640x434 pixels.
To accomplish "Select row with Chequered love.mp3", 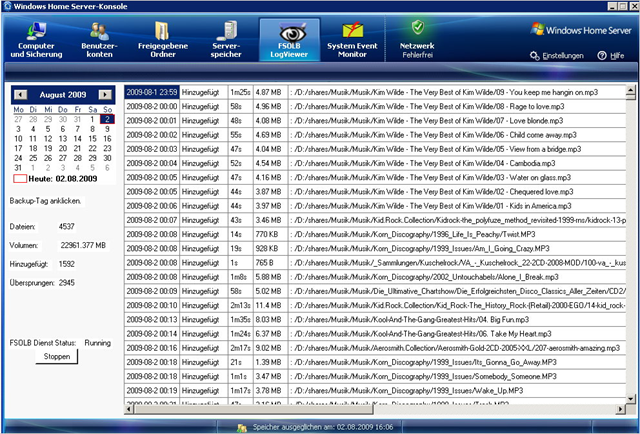I will [375, 192].
